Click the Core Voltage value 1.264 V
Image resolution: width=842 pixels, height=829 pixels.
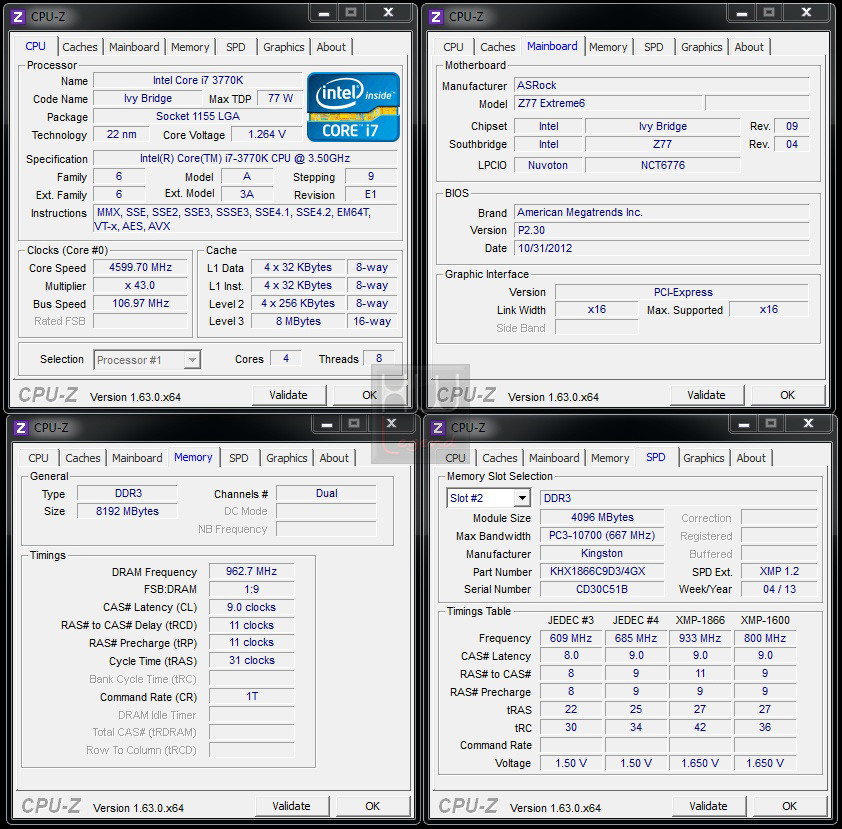(266, 134)
